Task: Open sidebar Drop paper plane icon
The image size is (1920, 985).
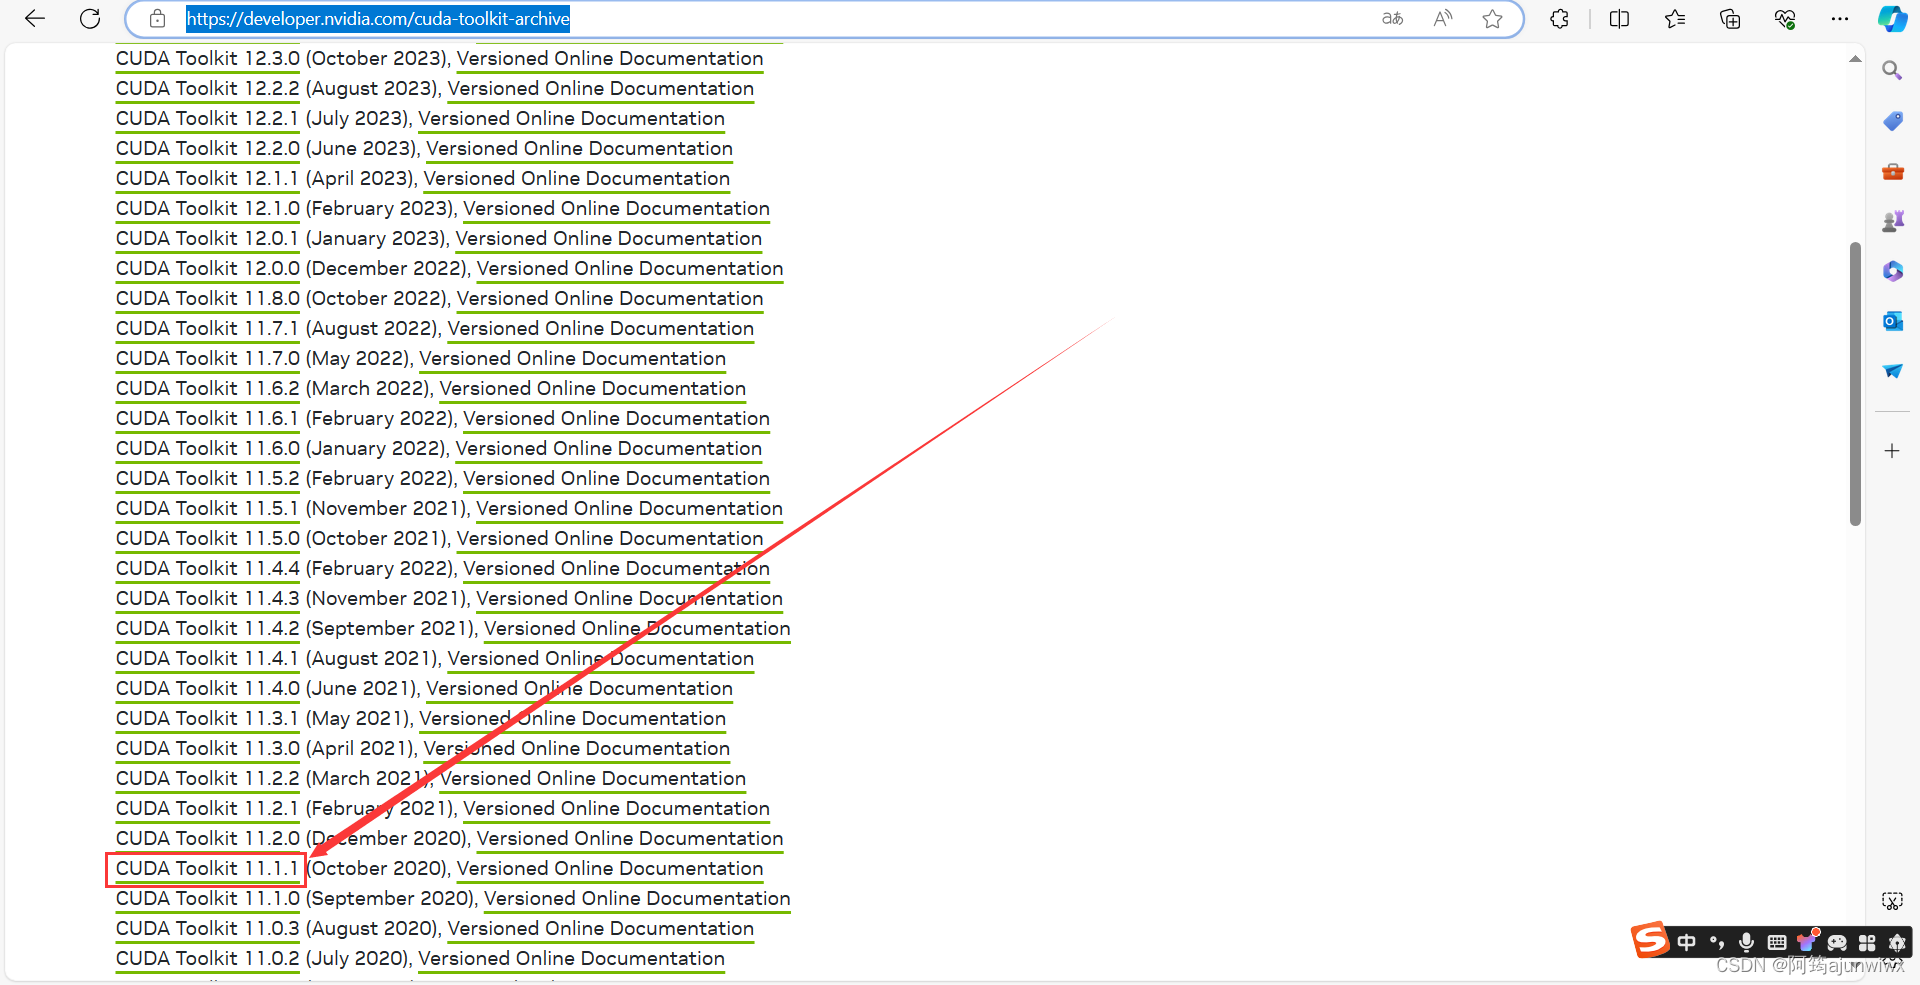Action: (x=1892, y=371)
